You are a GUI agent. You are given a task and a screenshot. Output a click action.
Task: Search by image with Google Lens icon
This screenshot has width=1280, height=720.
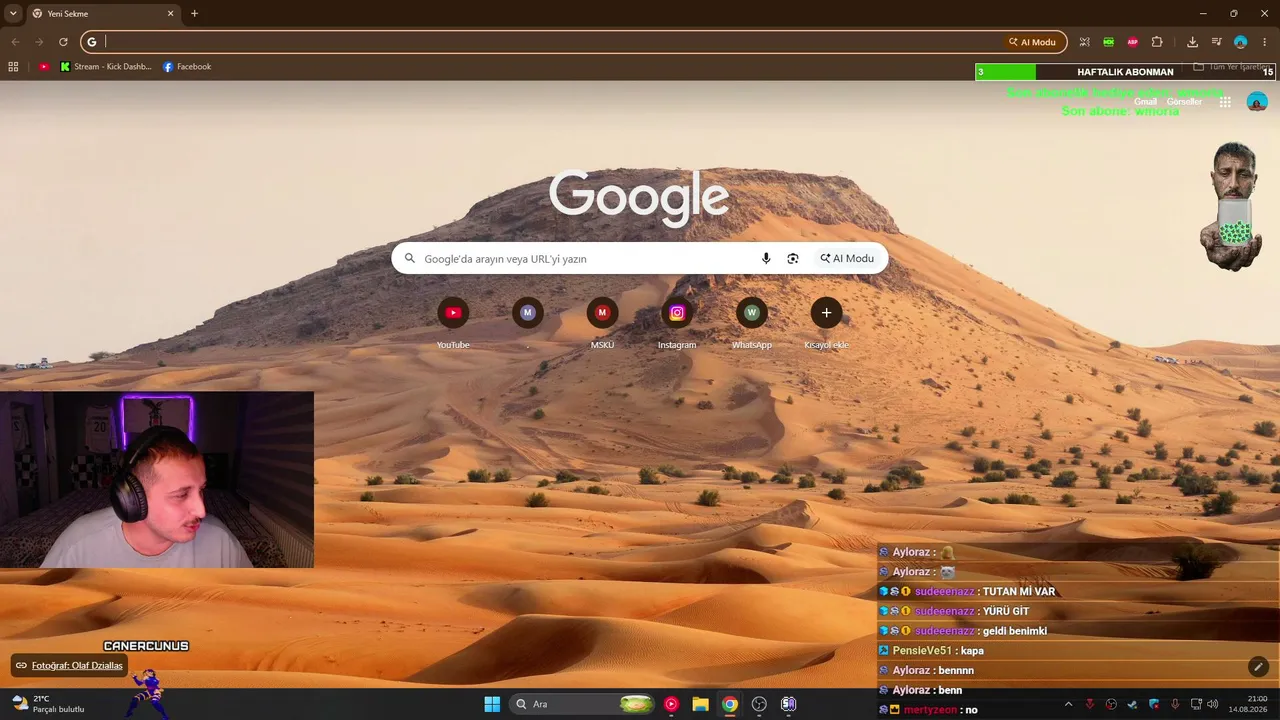point(793,258)
